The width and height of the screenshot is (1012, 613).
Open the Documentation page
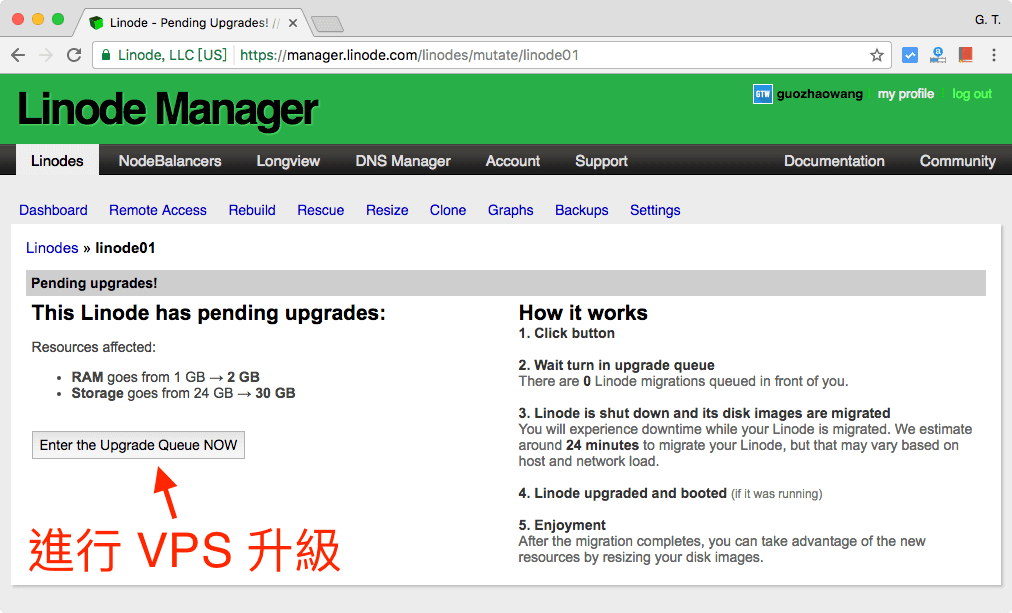point(834,160)
